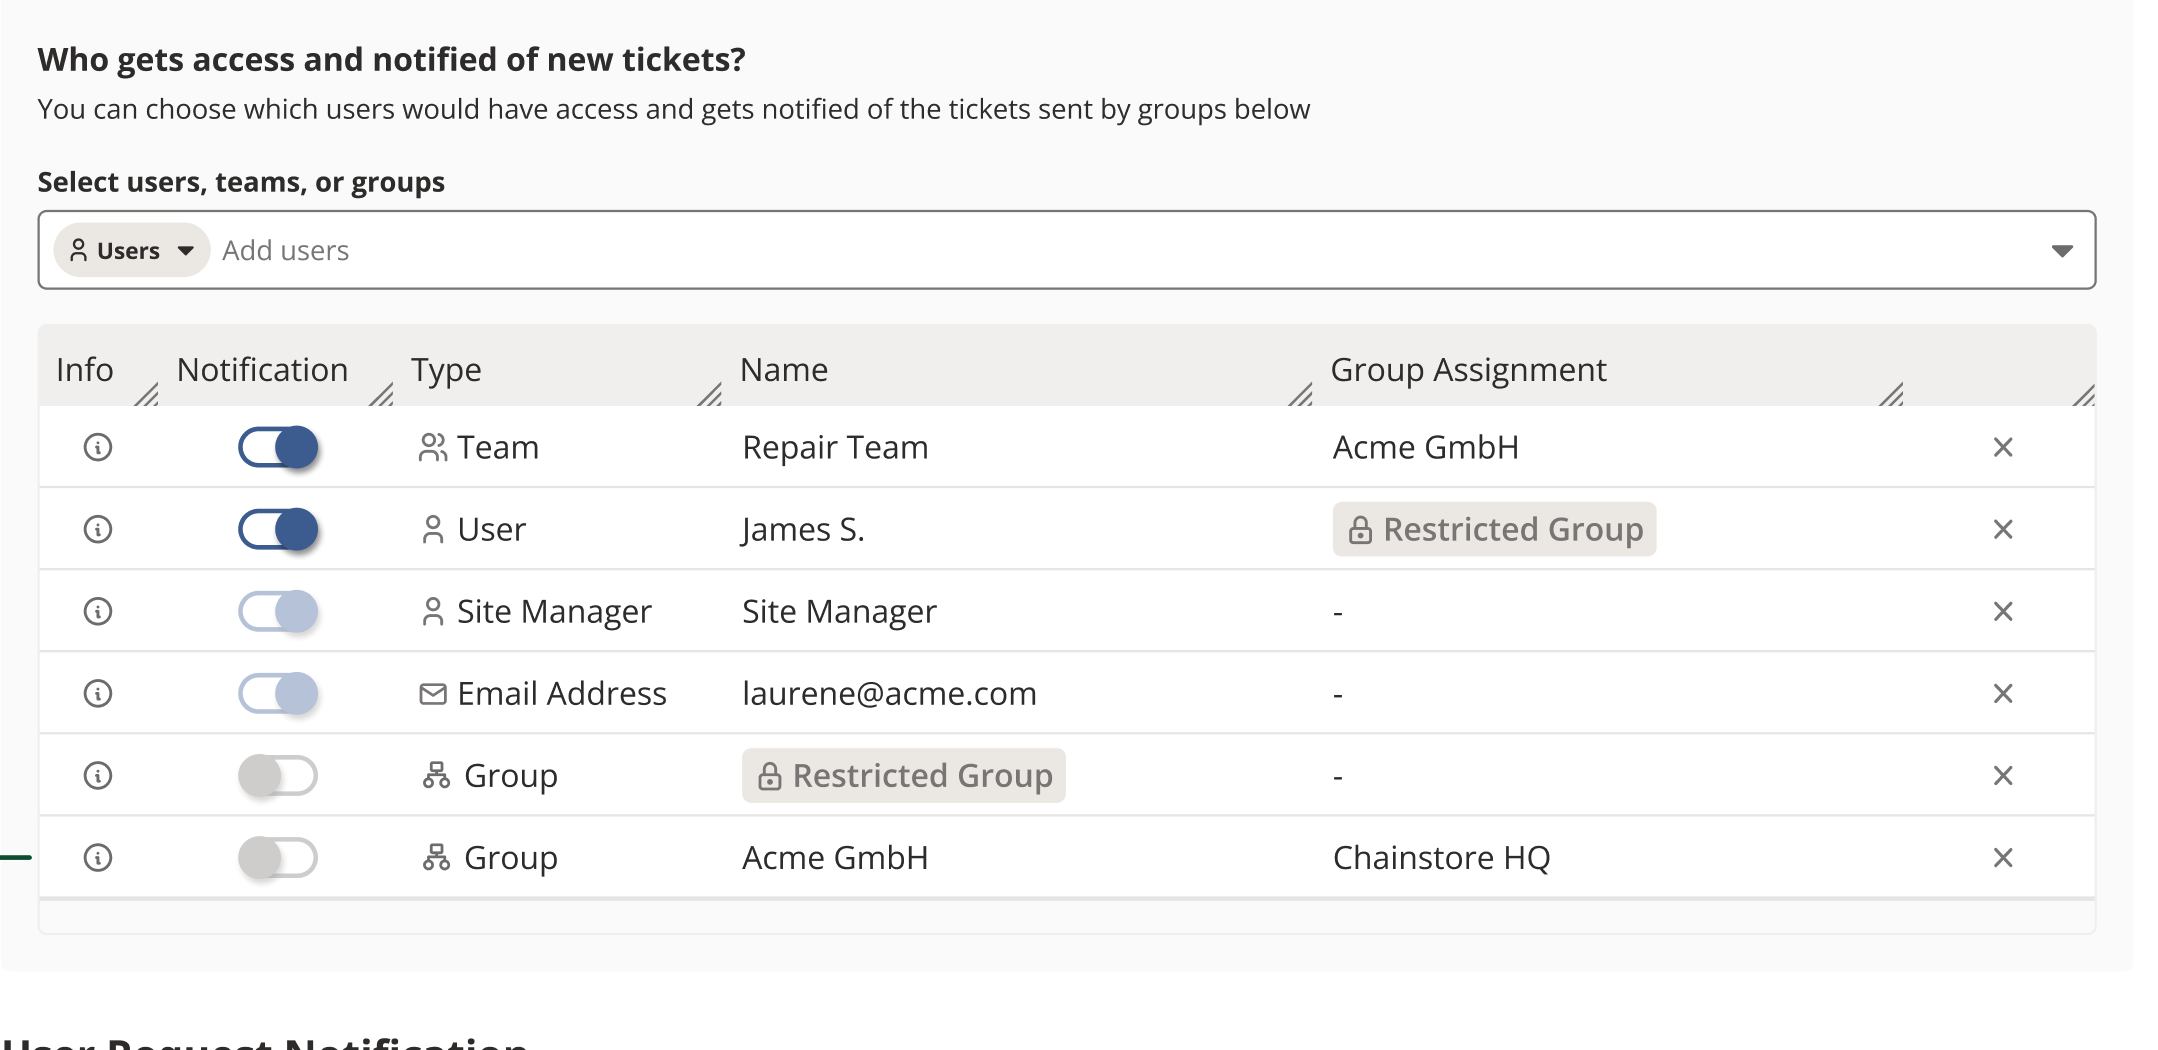2158x1050 pixels.
Task: Click the Group Assignment column header
Action: pyautogui.click(x=1468, y=370)
